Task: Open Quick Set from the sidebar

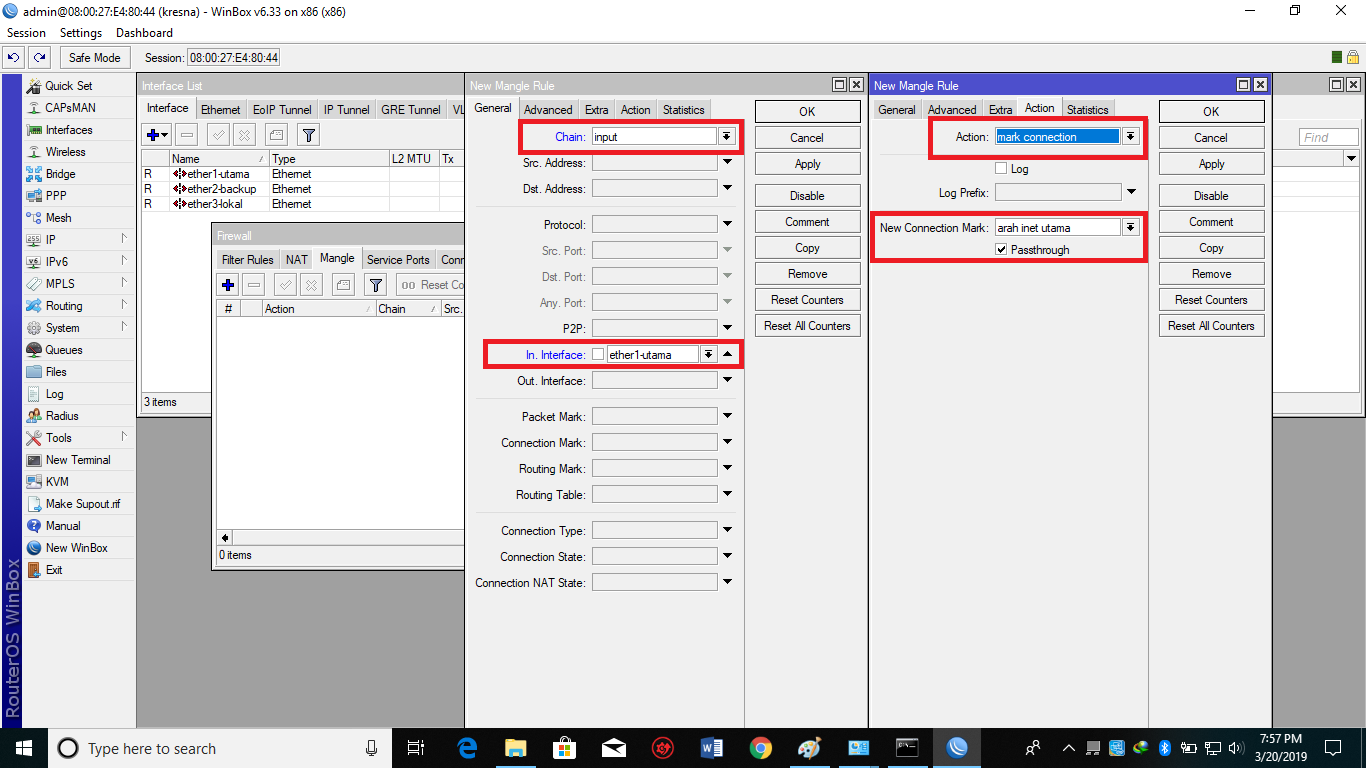Action: pos(68,86)
